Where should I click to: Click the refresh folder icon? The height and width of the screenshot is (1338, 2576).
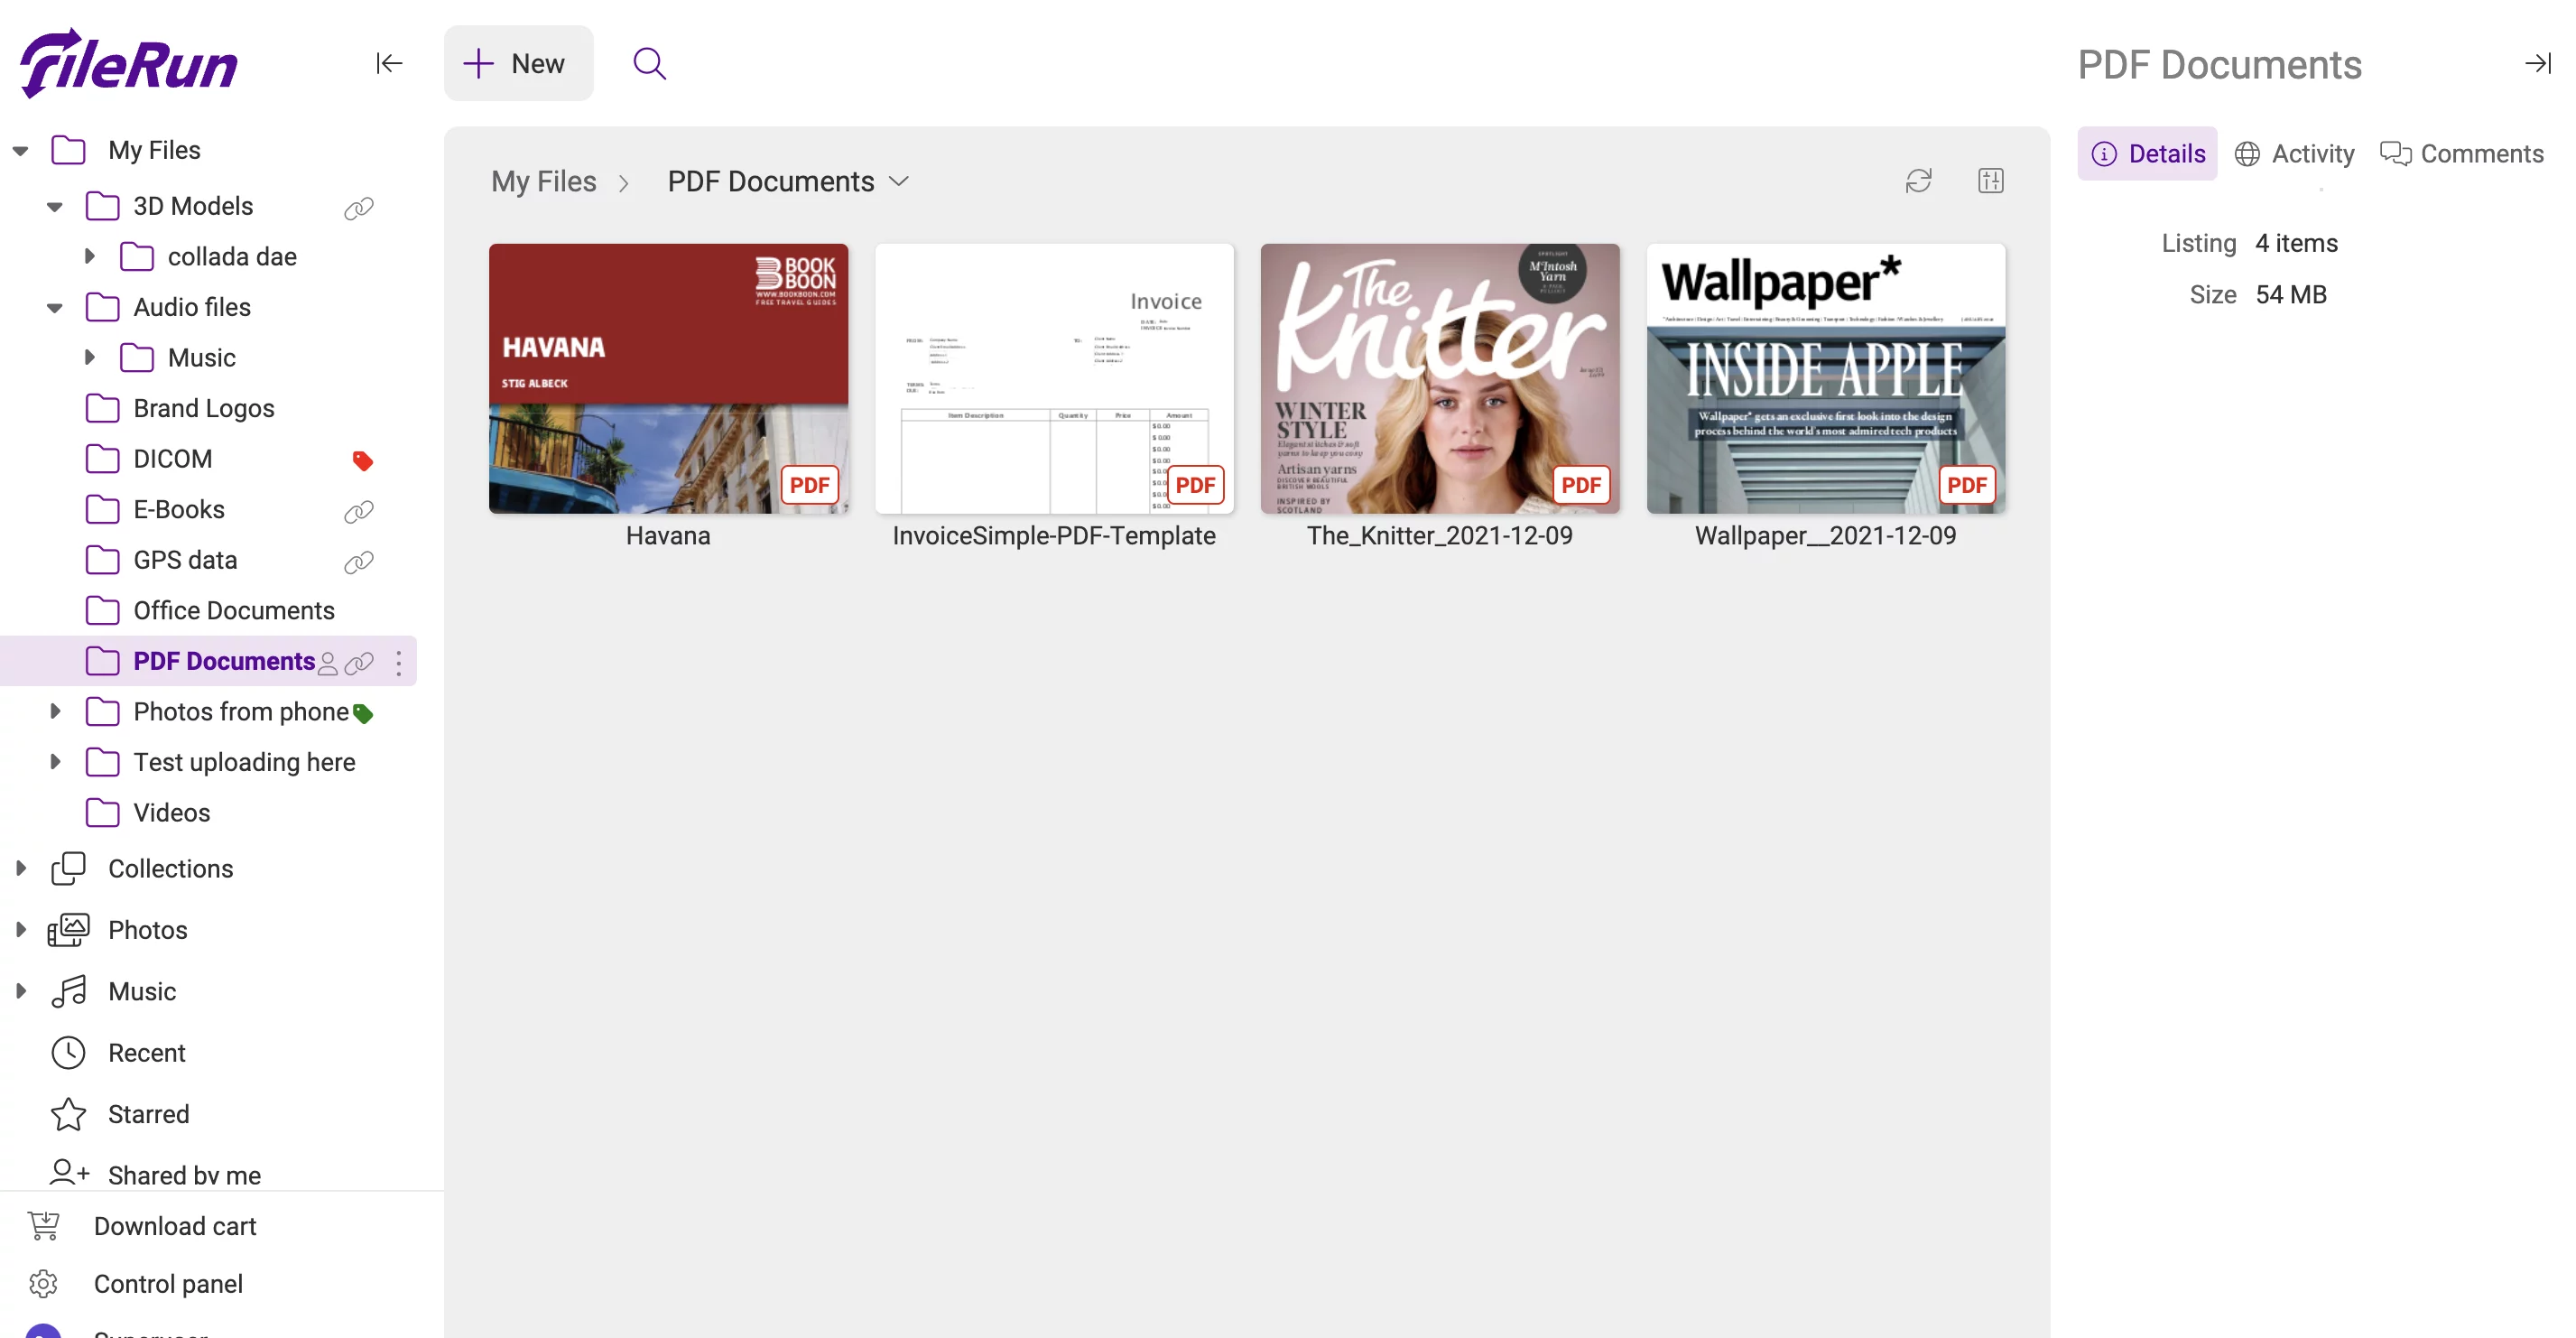click(1918, 181)
